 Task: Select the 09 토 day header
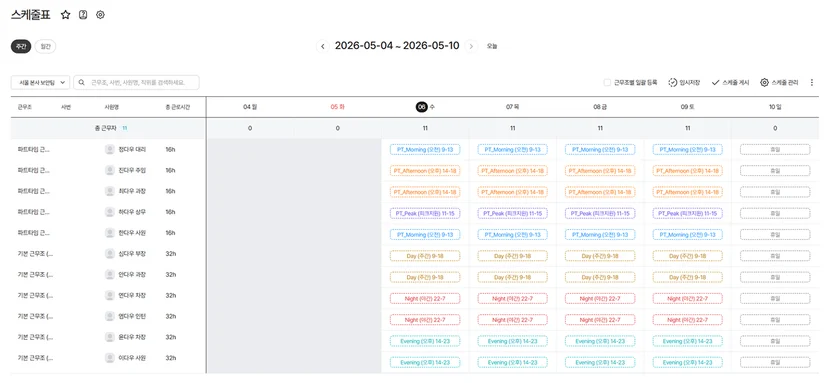tap(688, 107)
